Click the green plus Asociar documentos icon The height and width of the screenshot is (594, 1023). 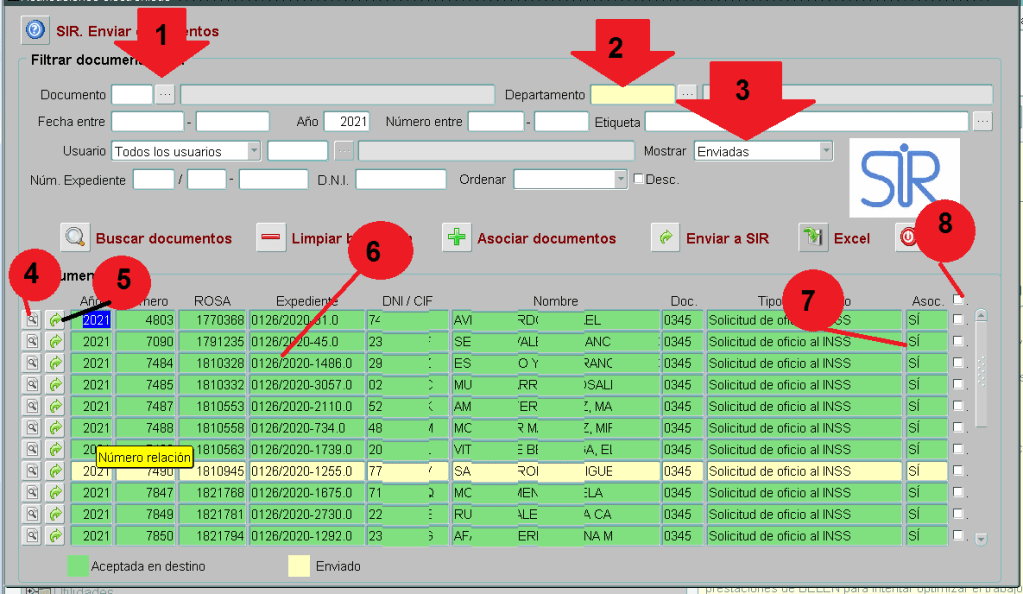pos(456,238)
